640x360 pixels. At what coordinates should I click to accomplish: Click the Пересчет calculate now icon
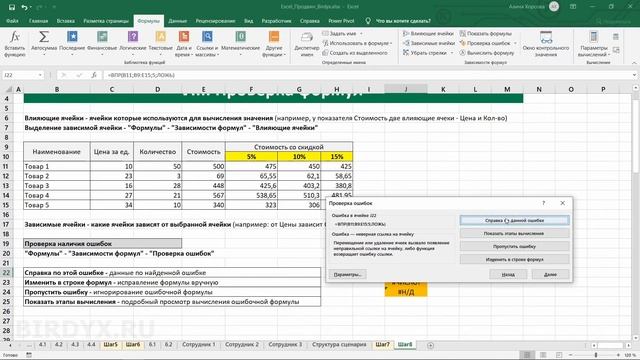pyautogui.click(x=616, y=37)
